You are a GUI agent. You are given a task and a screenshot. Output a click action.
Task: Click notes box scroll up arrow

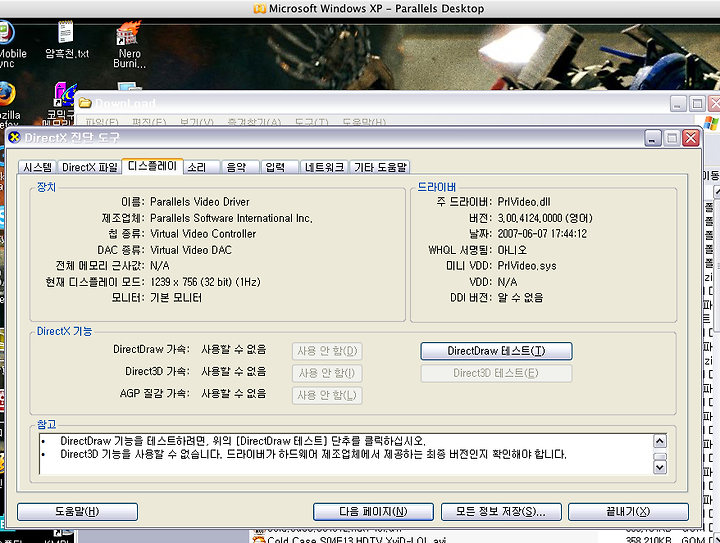point(660,441)
